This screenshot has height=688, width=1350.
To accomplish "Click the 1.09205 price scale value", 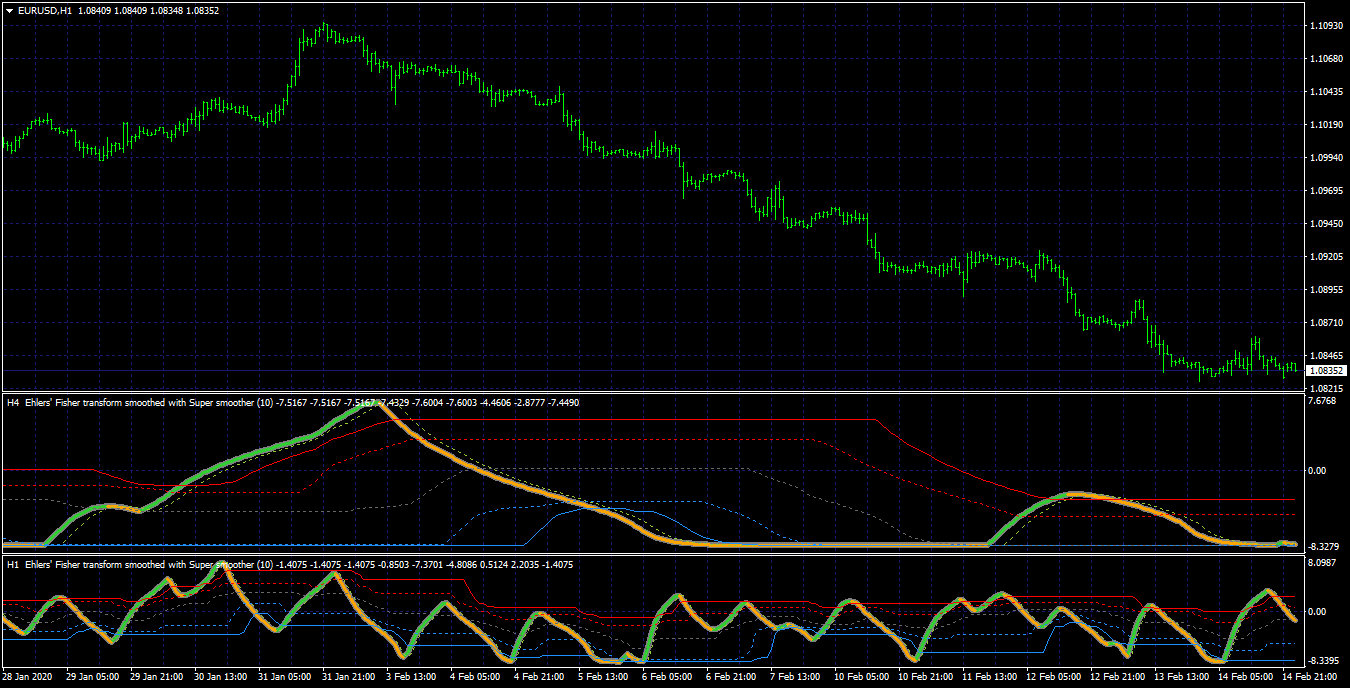I will pos(1325,257).
